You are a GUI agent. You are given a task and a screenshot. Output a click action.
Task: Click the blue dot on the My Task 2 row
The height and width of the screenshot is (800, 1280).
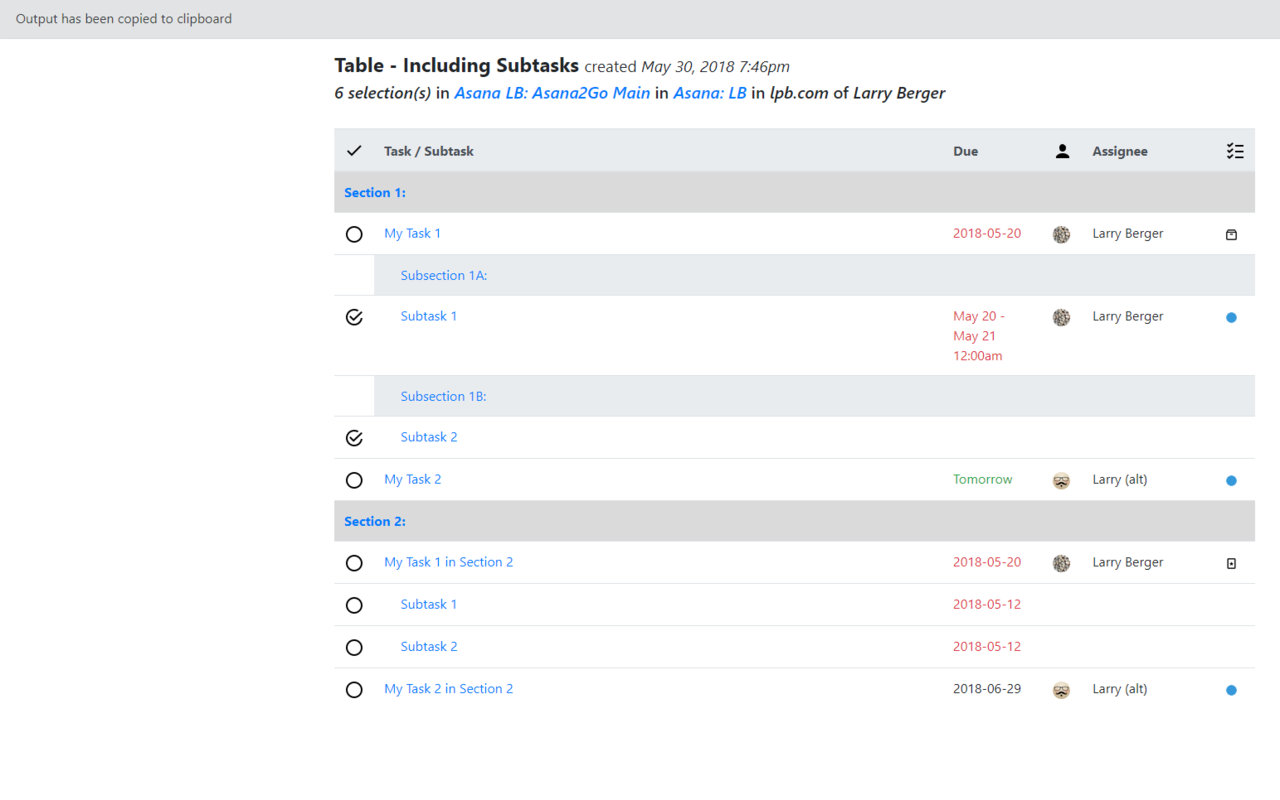click(1231, 480)
